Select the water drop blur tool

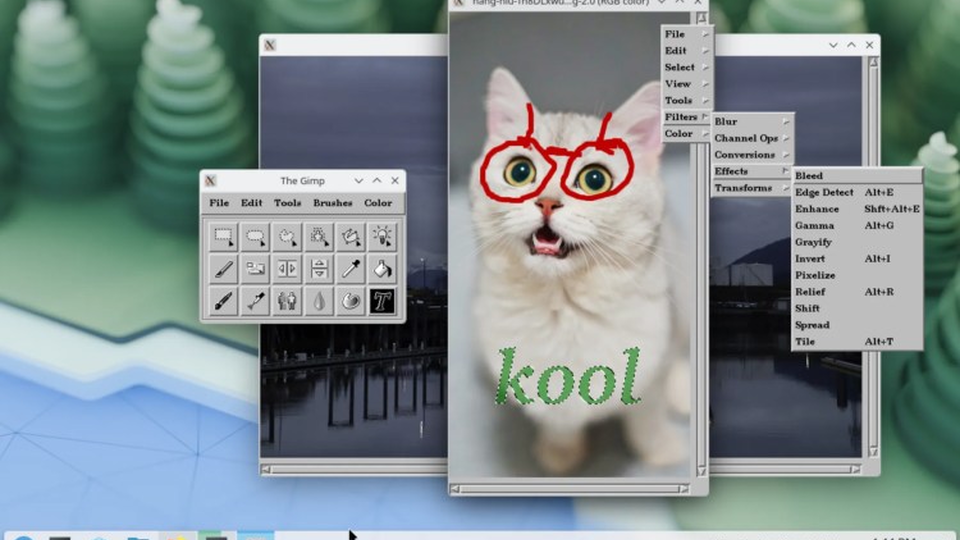[x=319, y=301]
